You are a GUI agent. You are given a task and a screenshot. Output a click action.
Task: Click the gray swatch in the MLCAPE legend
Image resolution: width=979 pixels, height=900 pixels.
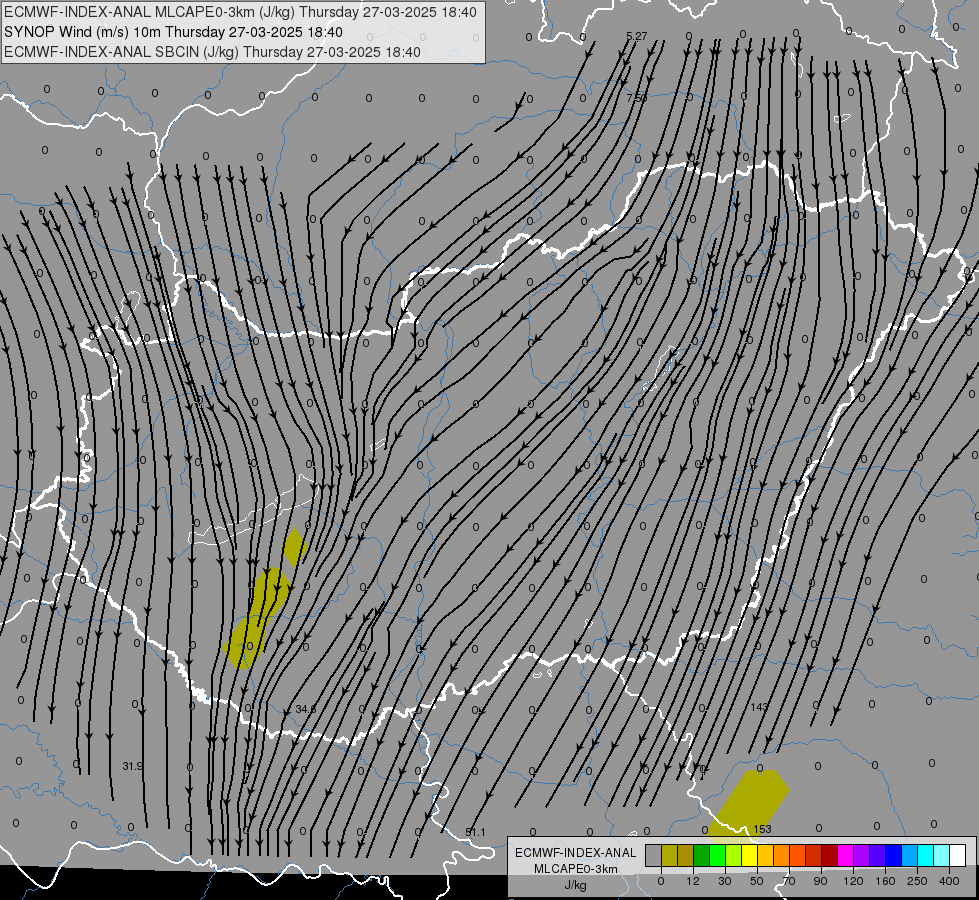654,855
